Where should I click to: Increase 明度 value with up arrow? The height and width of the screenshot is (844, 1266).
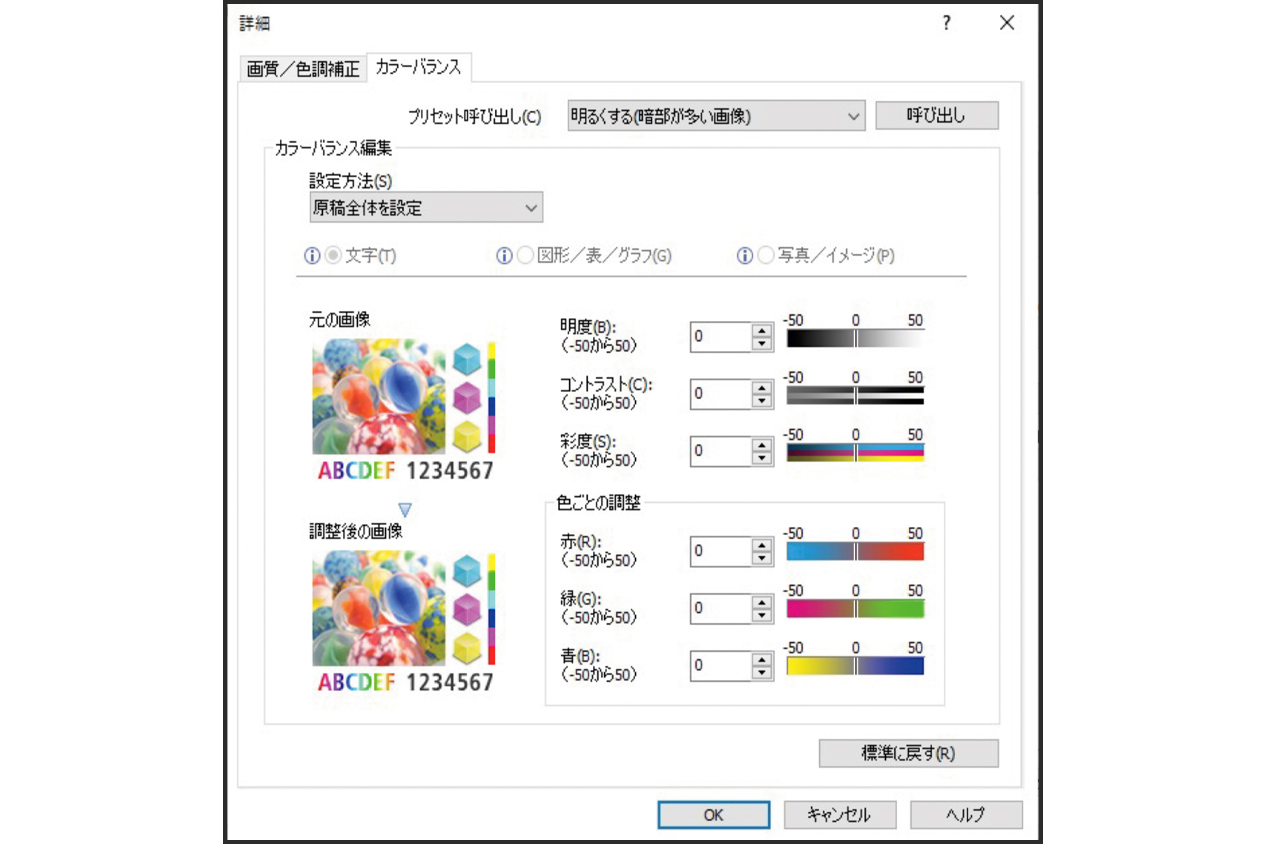(x=762, y=330)
